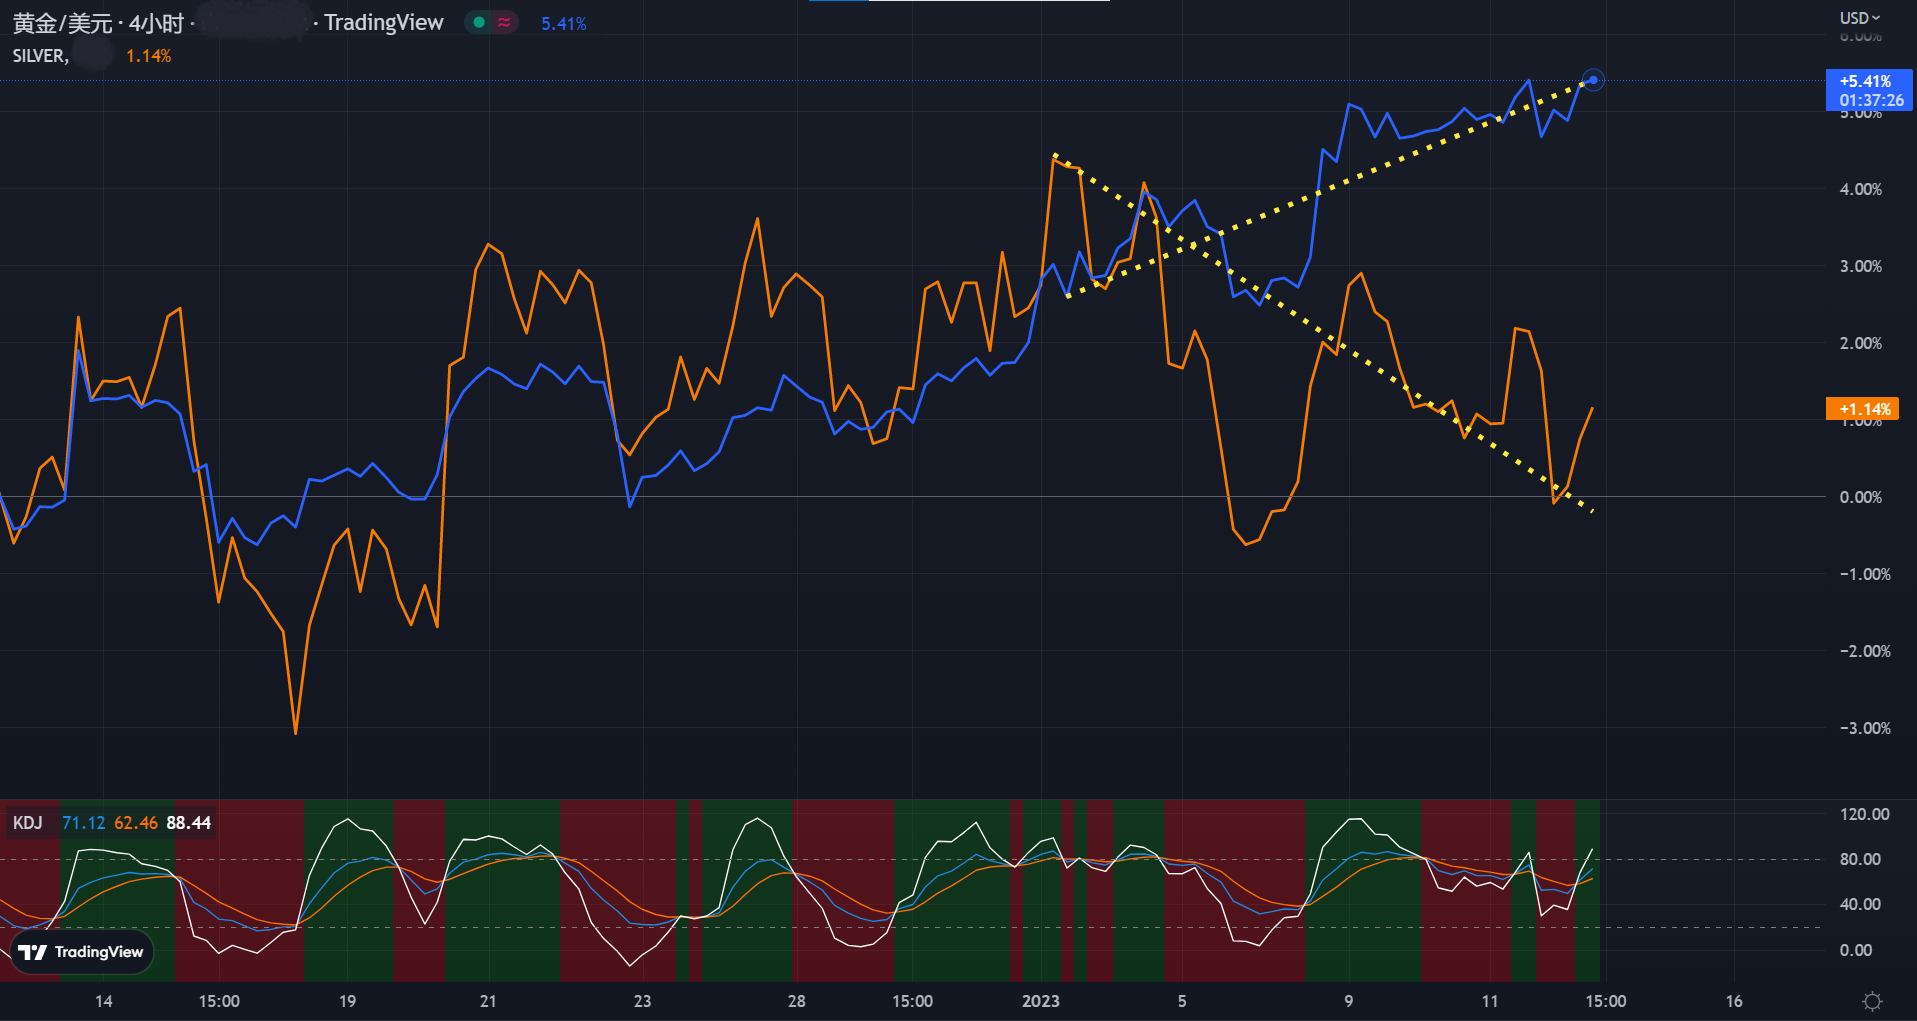
Task: Click the −3.00% price axis label
Action: [x=1865, y=728]
